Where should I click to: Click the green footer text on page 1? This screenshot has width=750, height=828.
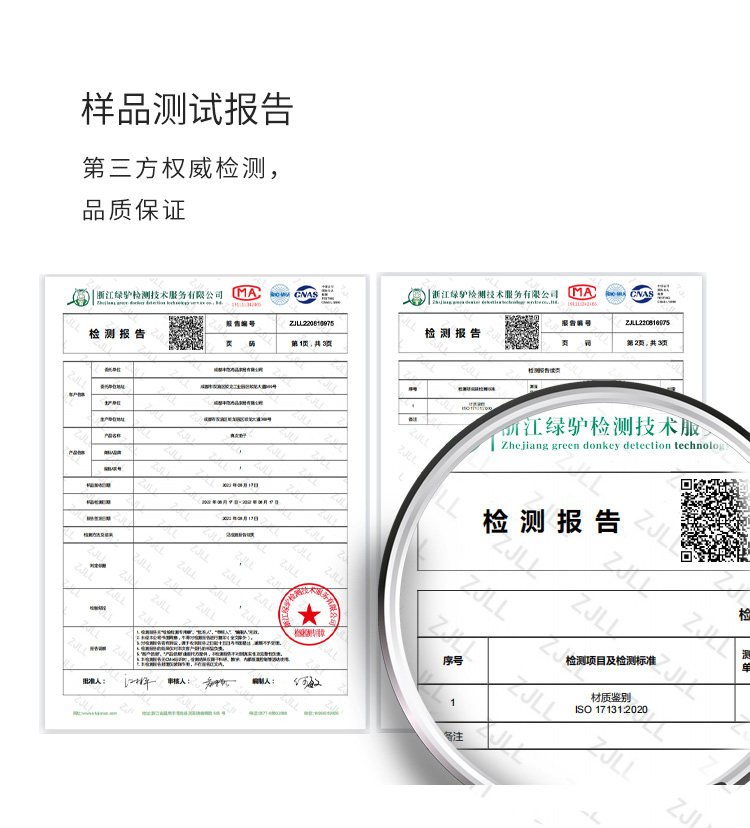206,713
